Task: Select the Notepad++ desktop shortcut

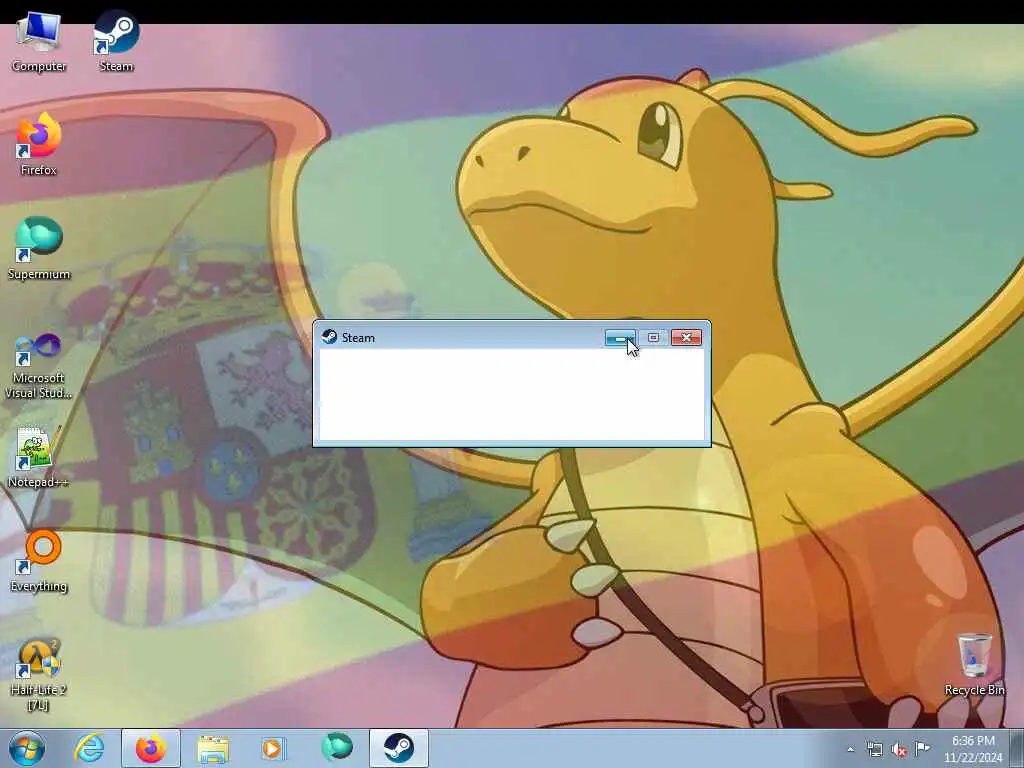Action: (x=39, y=457)
